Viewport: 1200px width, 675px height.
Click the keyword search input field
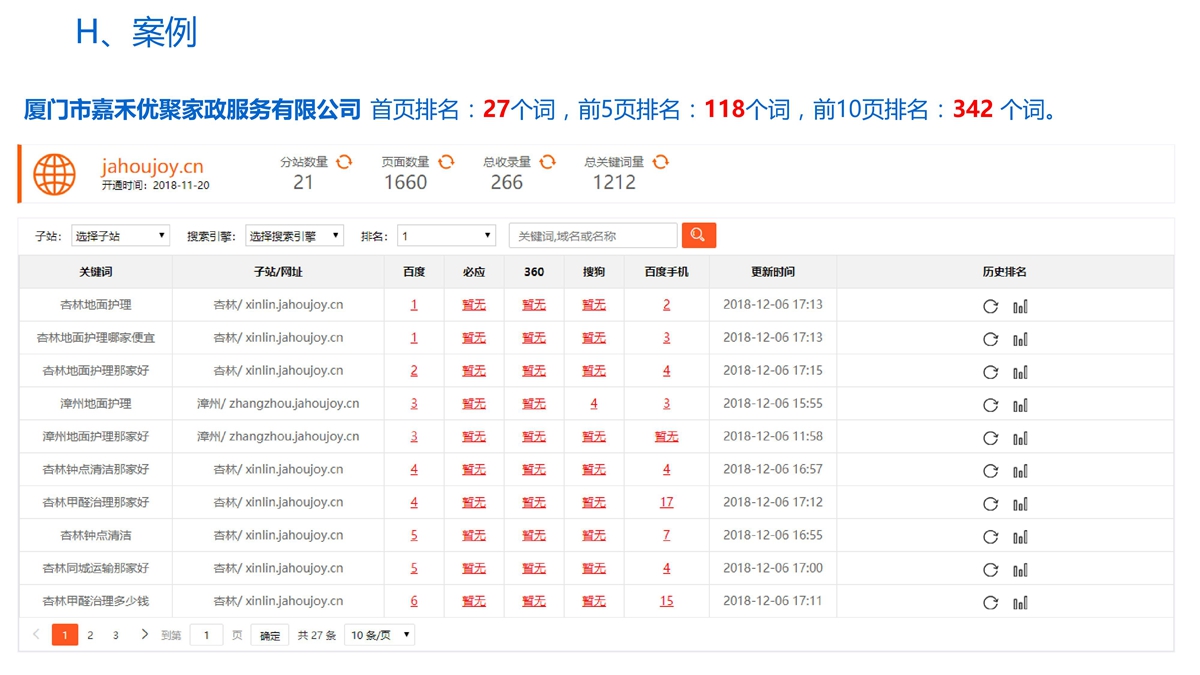tap(593, 236)
